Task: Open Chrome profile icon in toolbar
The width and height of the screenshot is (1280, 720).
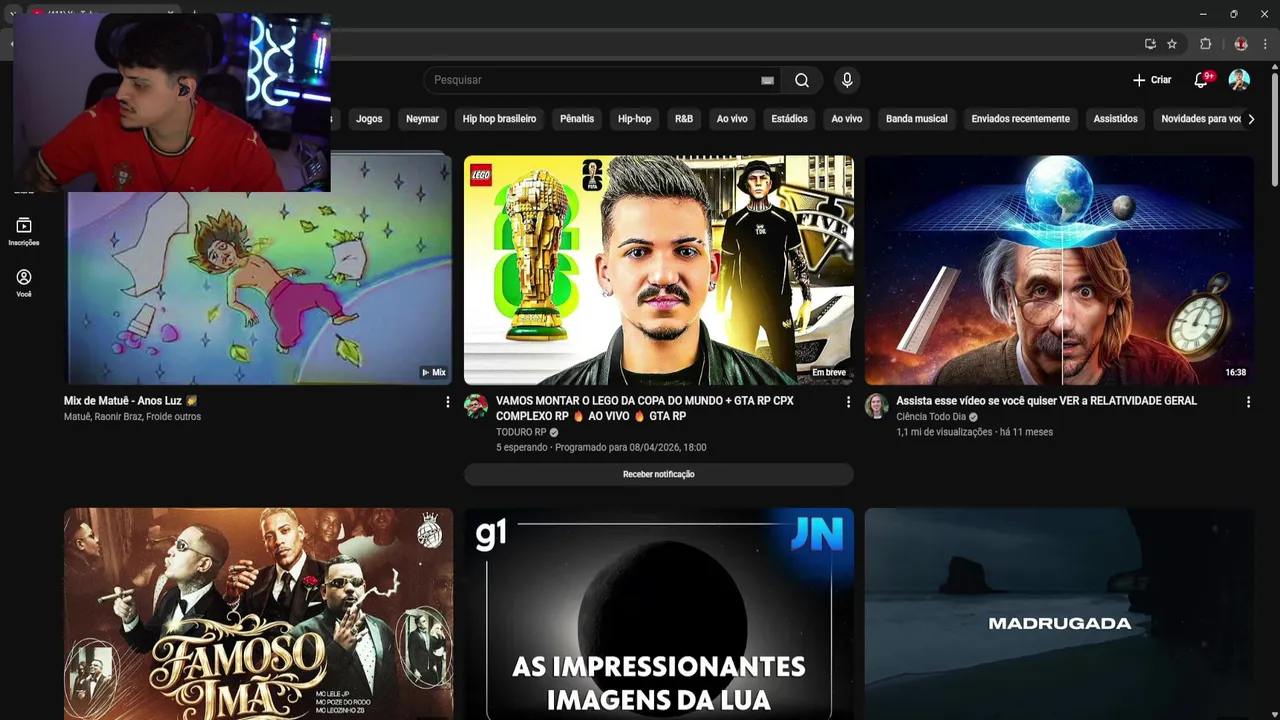Action: (x=1241, y=44)
